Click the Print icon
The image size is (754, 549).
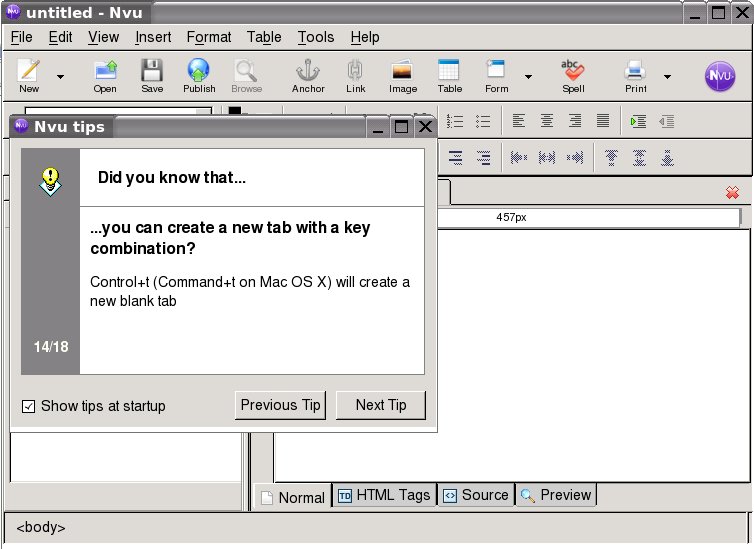pyautogui.click(x=635, y=76)
